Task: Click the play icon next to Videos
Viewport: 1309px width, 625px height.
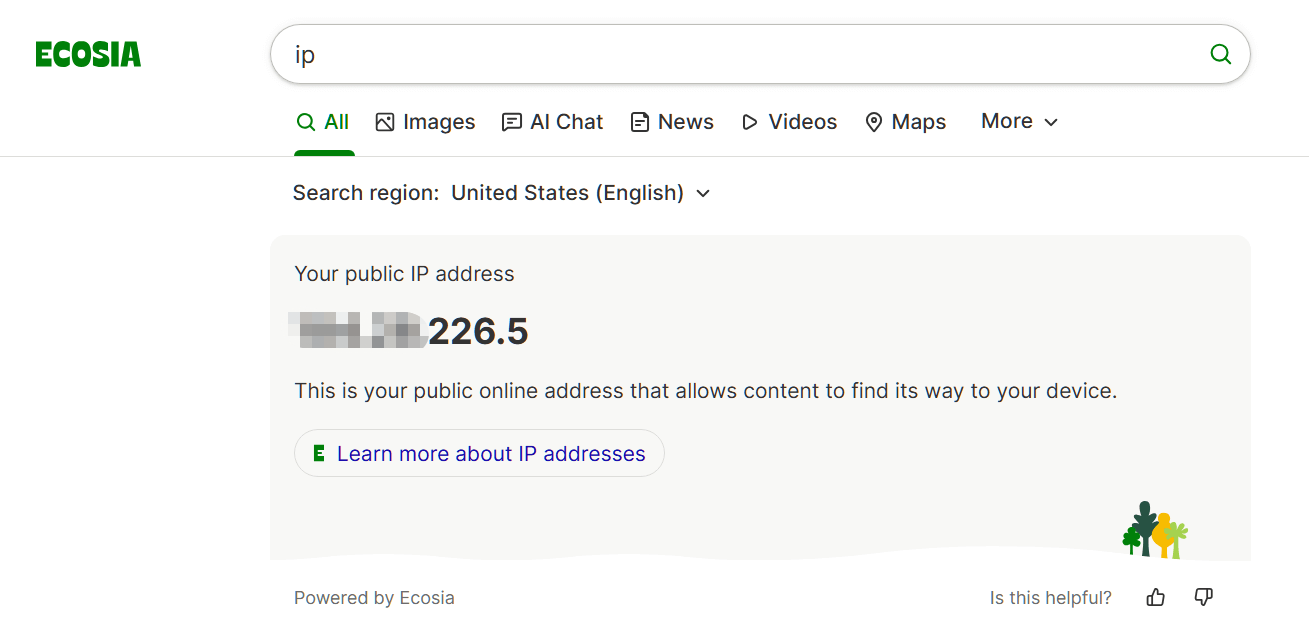Action: (750, 122)
